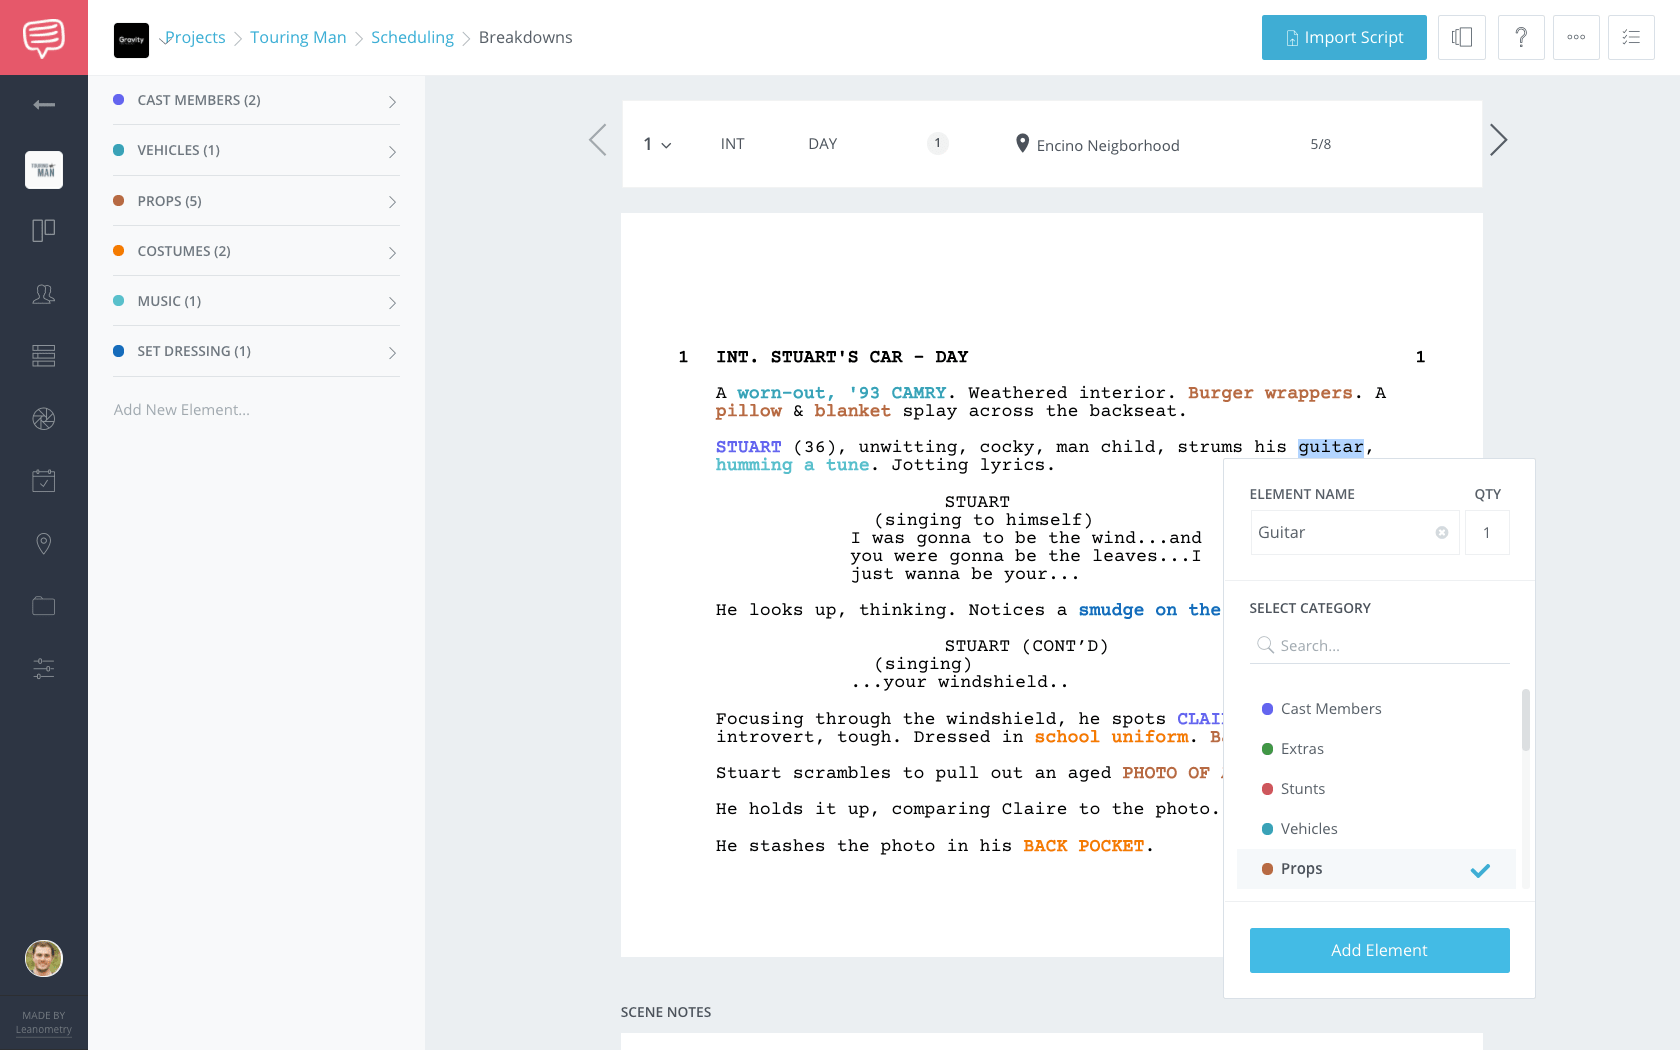
Task: Click the Add Element button
Action: coord(1380,950)
